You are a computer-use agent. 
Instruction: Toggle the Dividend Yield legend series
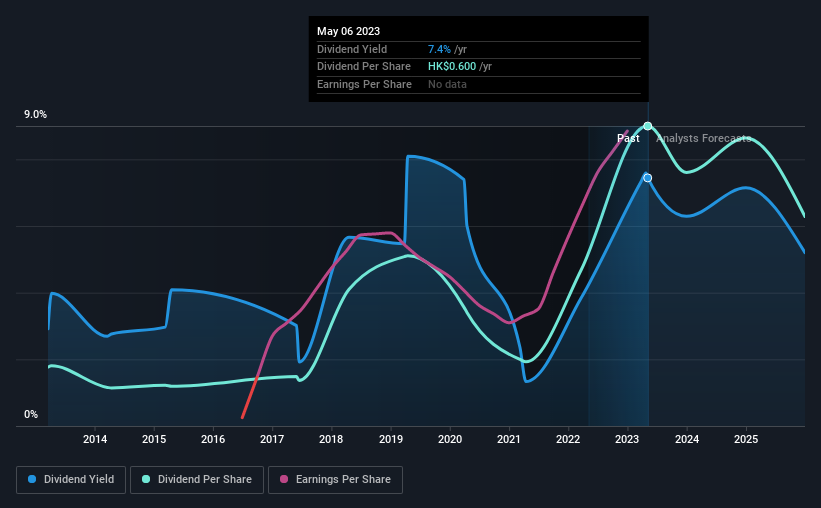pos(71,480)
